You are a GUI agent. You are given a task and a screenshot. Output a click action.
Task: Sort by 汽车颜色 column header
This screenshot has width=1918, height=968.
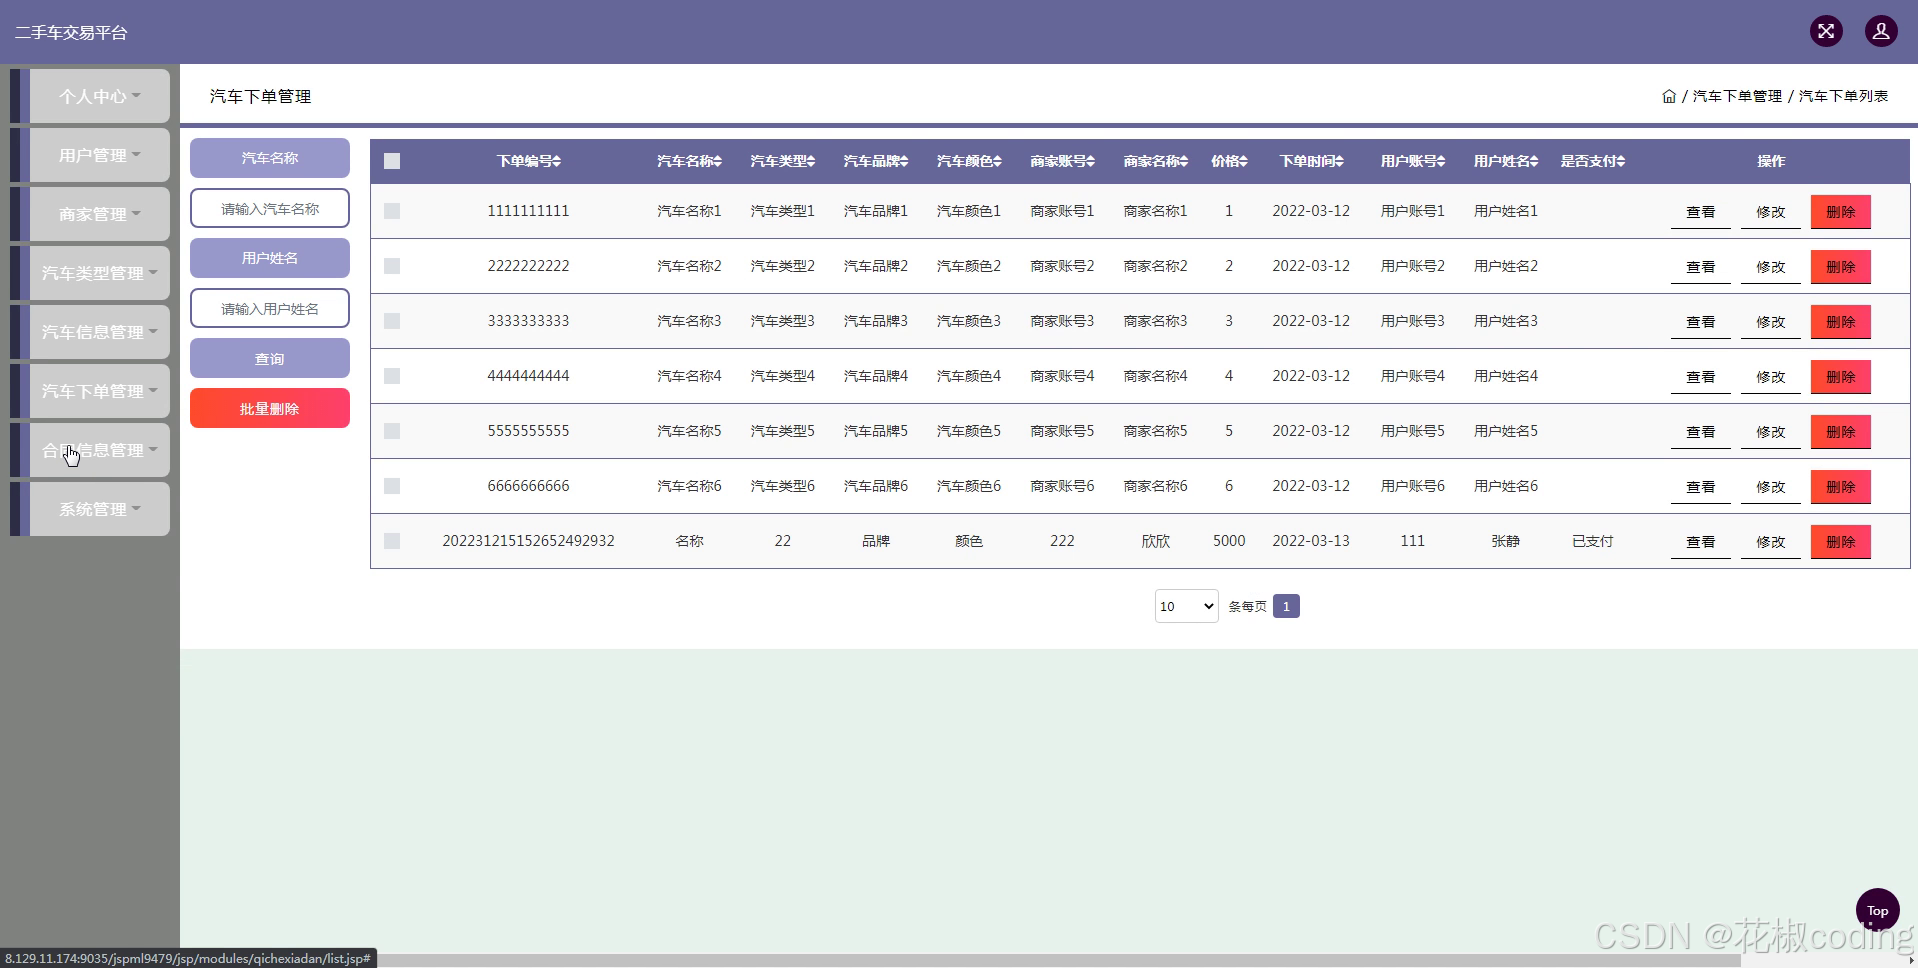click(x=969, y=161)
